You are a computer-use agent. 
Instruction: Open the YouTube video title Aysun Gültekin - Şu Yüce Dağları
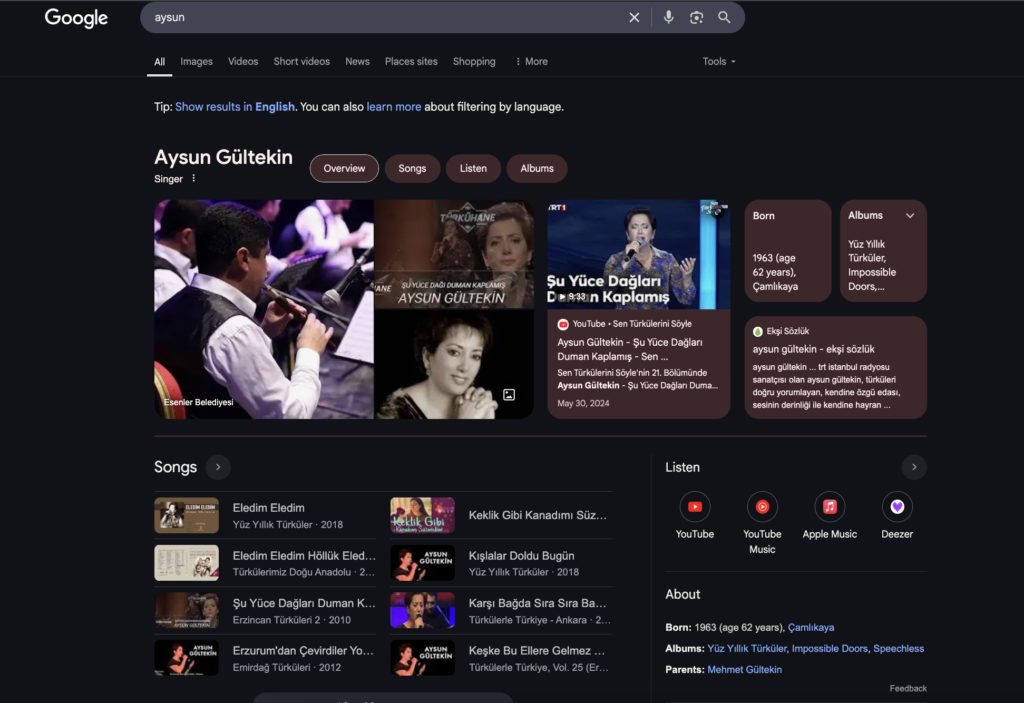[630, 349]
